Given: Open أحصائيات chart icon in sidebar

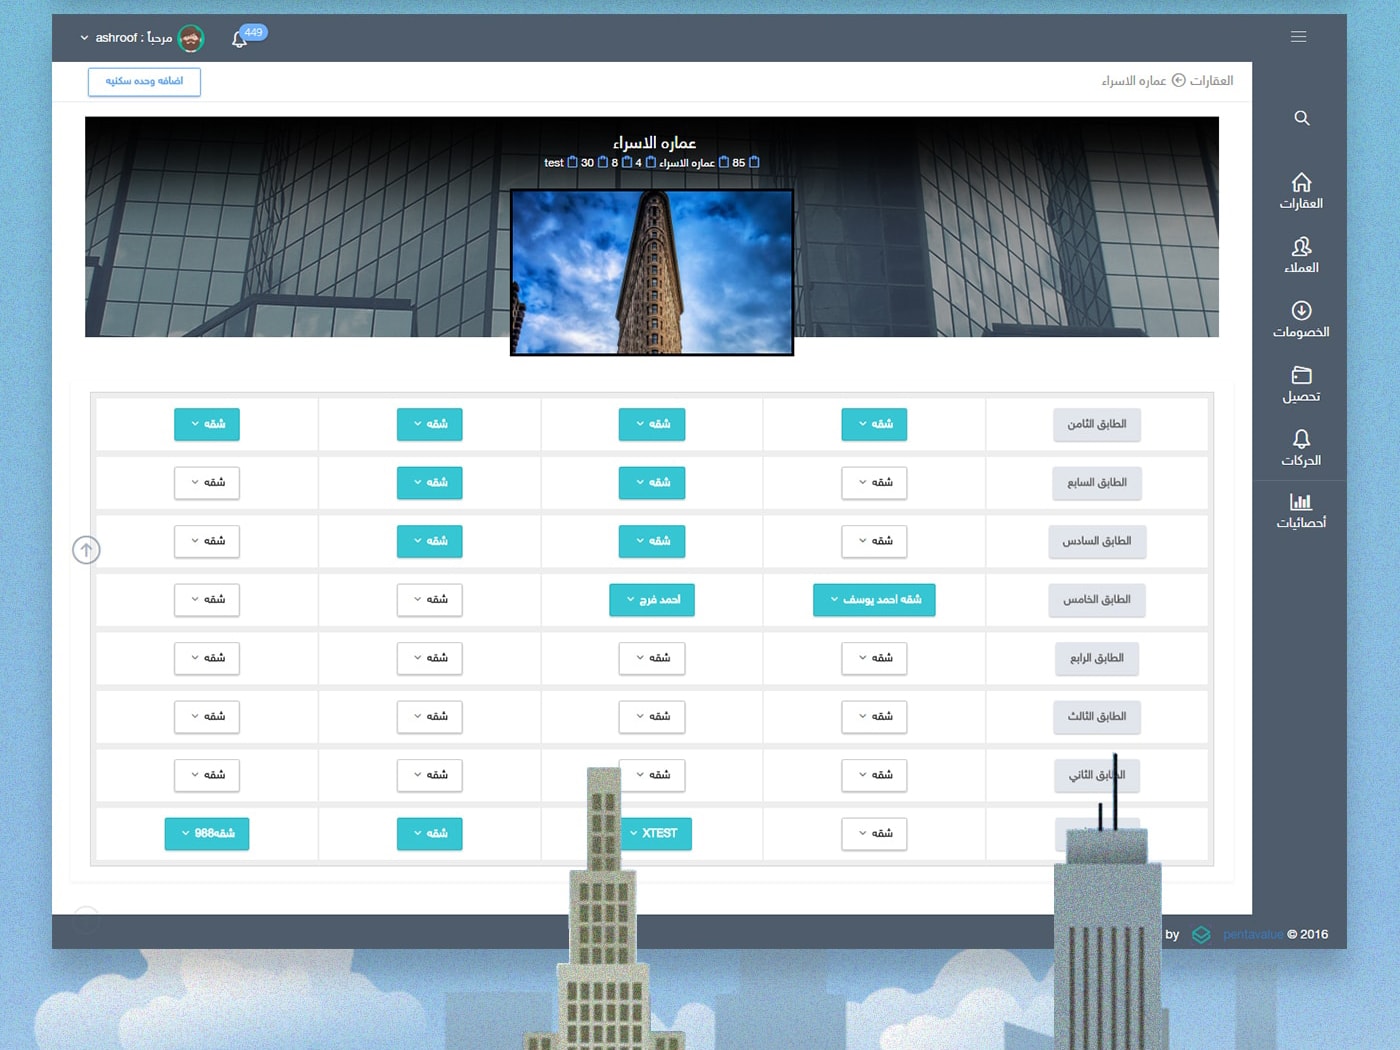Looking at the screenshot, I should coord(1301,510).
